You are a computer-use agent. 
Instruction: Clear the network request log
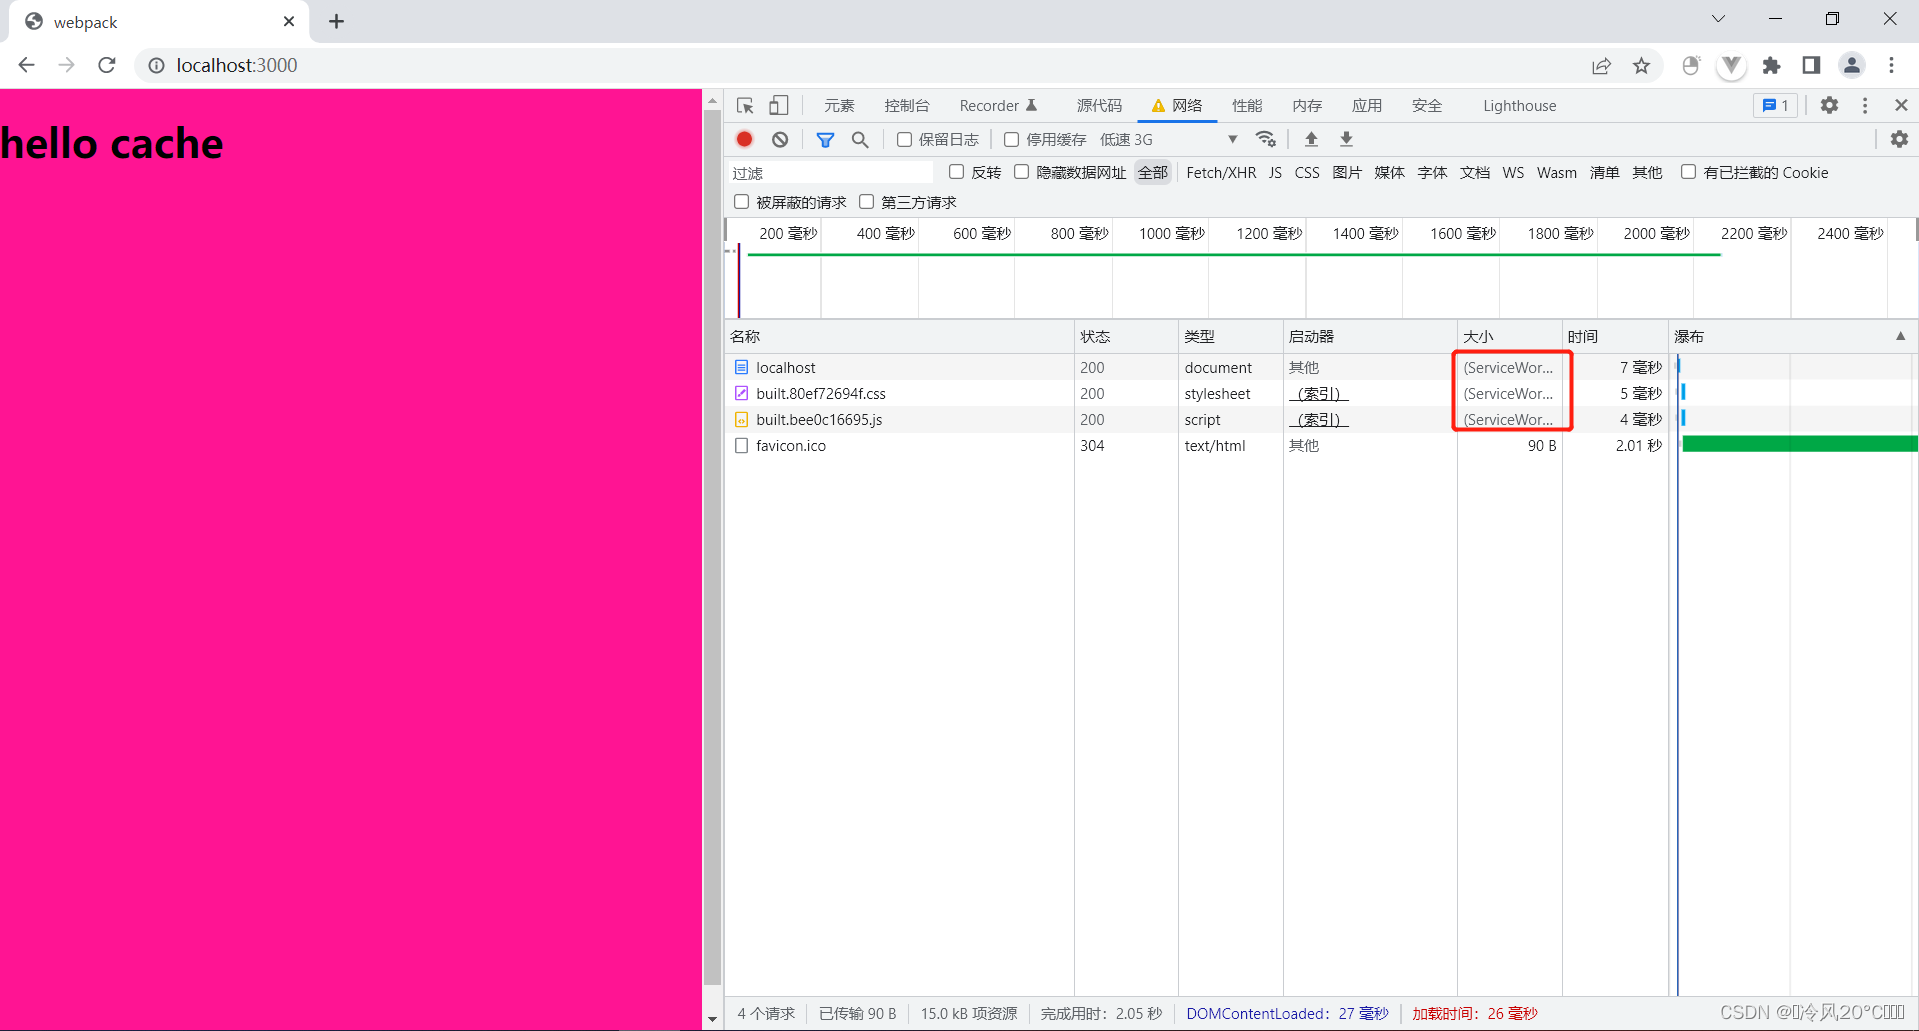[x=780, y=139]
